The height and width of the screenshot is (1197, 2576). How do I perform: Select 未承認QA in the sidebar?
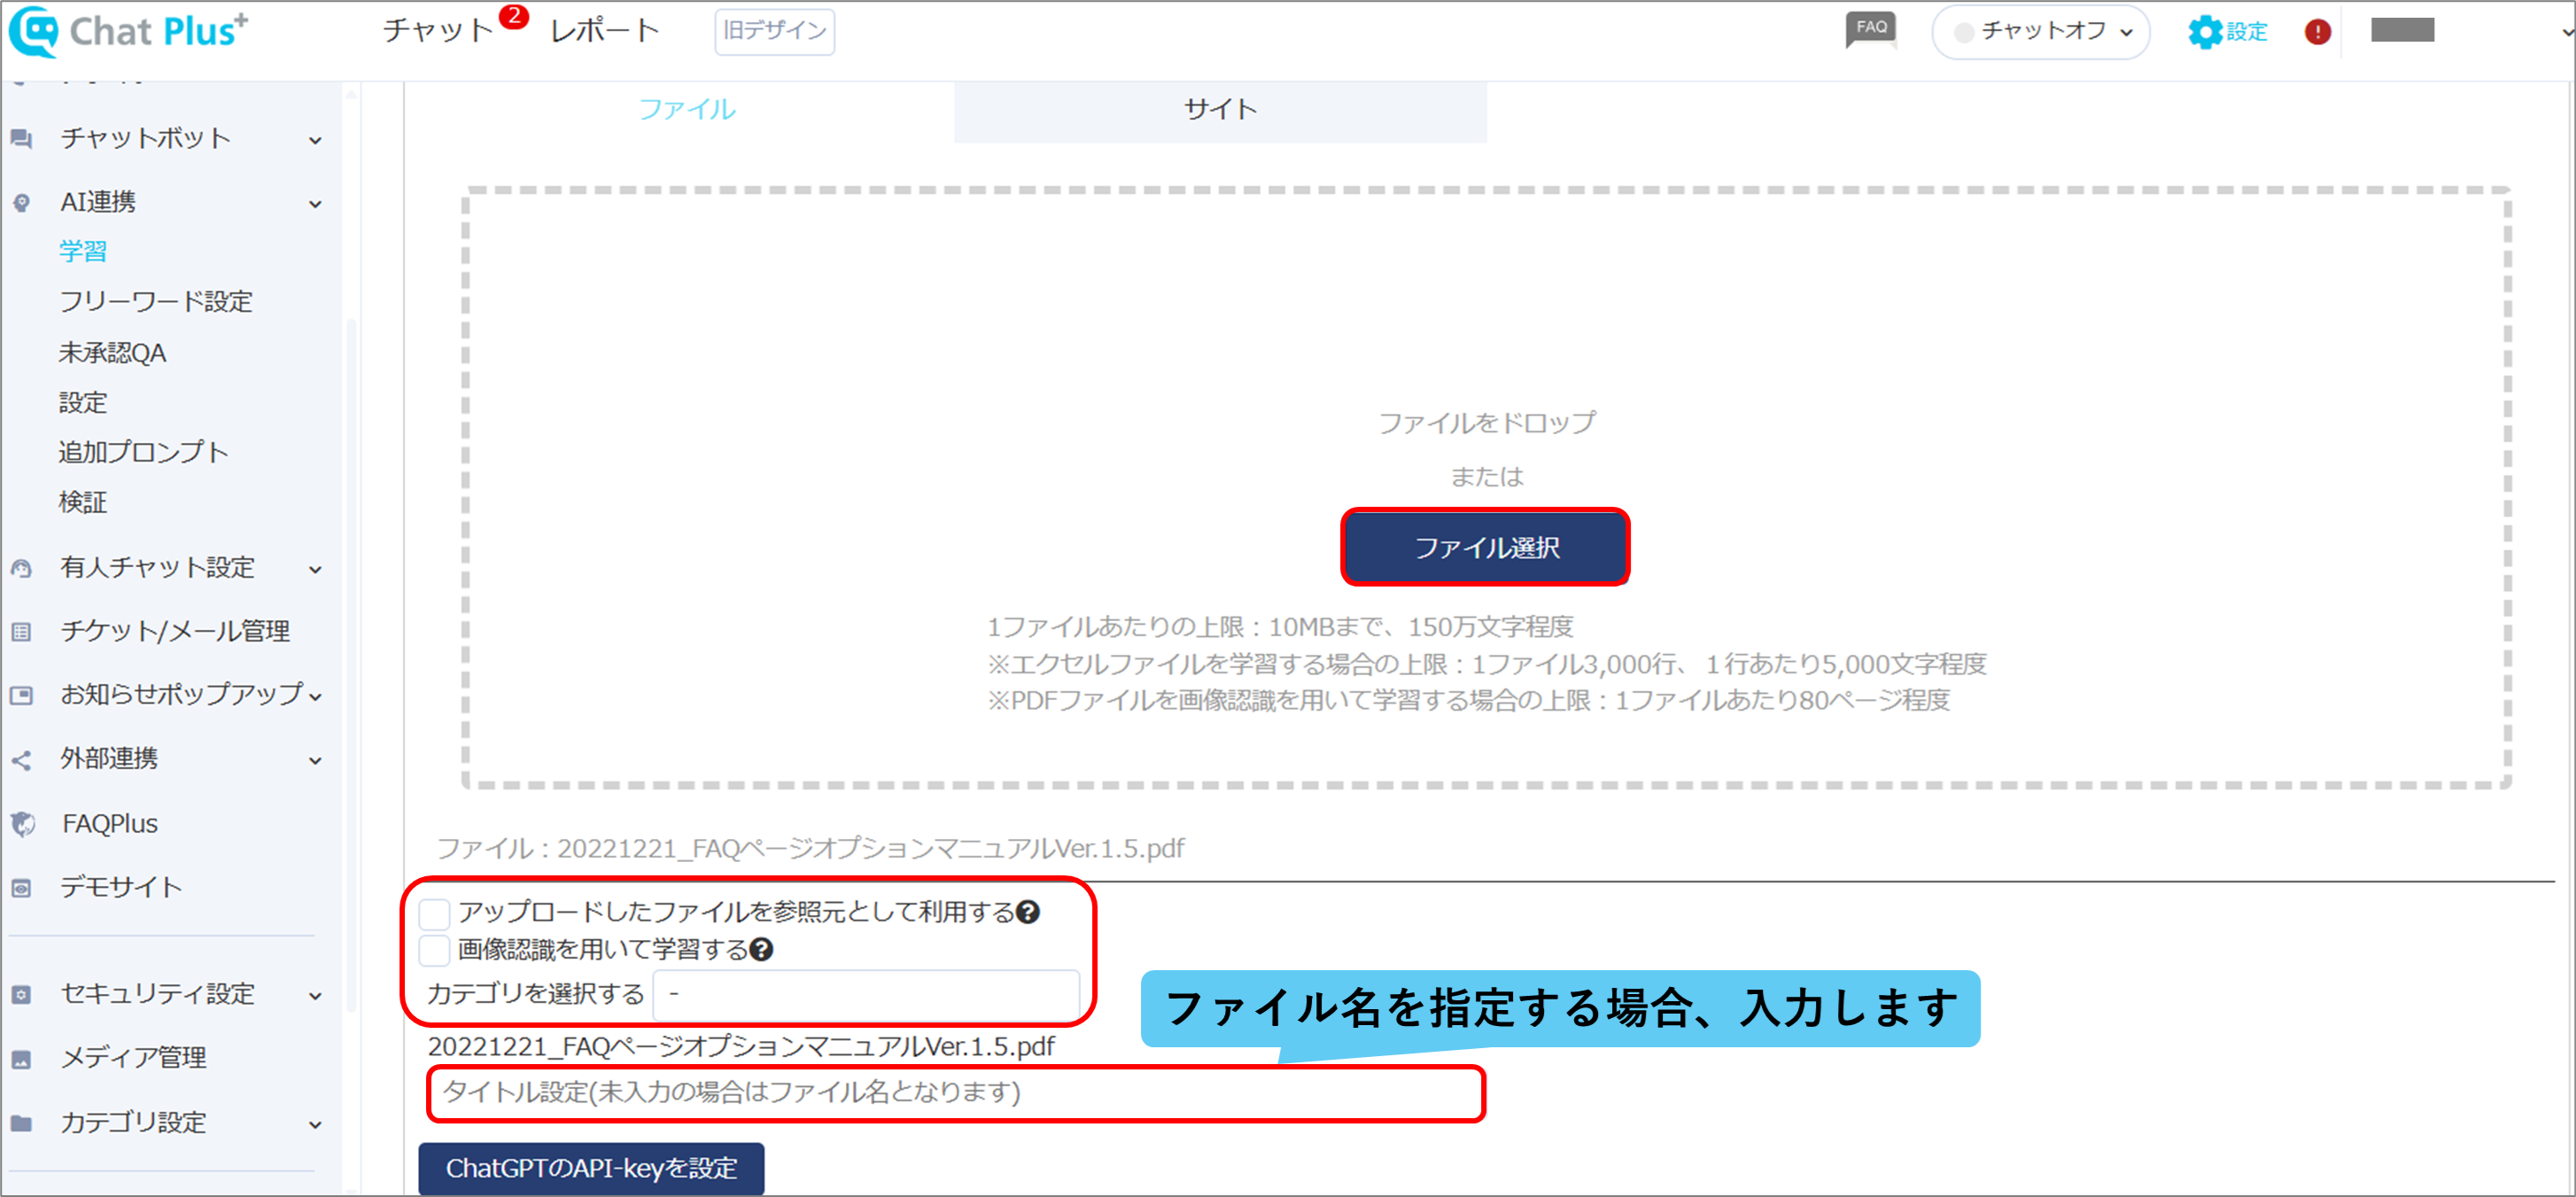(x=113, y=353)
